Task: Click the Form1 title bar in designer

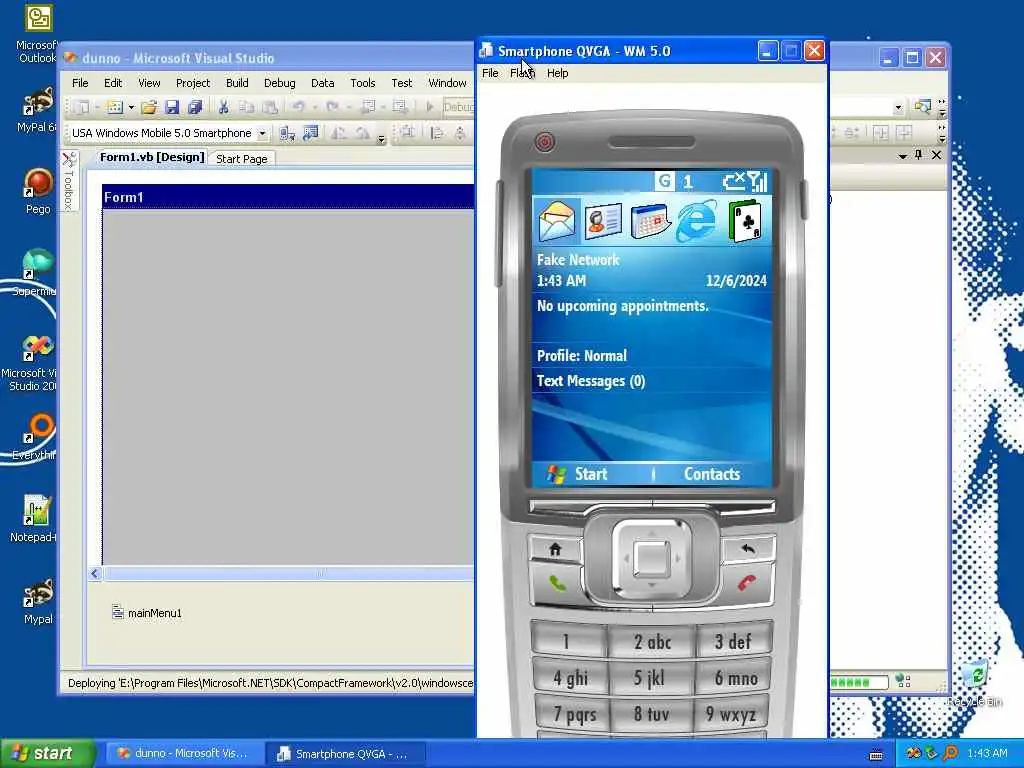Action: [288, 197]
